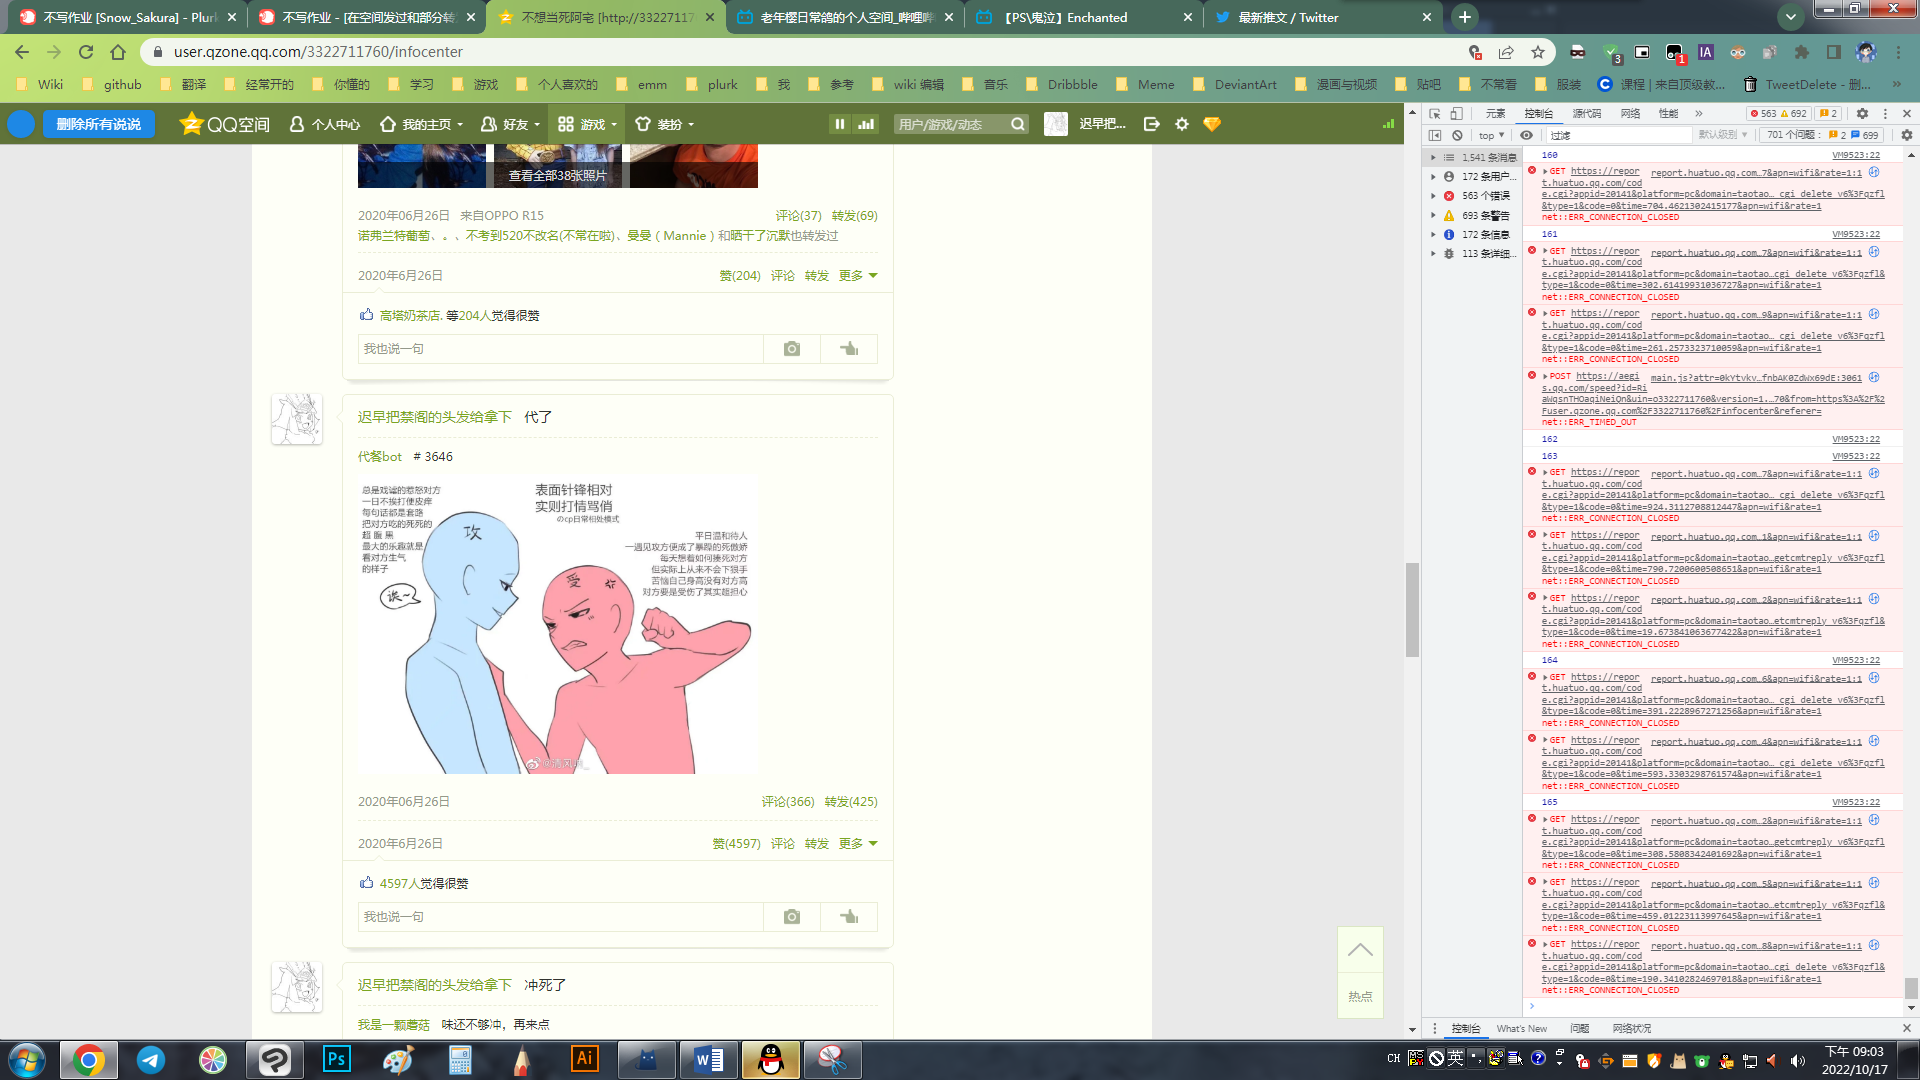The width and height of the screenshot is (1920, 1080).
Task: Open Illustrator from taskbar
Action: point(585,1059)
